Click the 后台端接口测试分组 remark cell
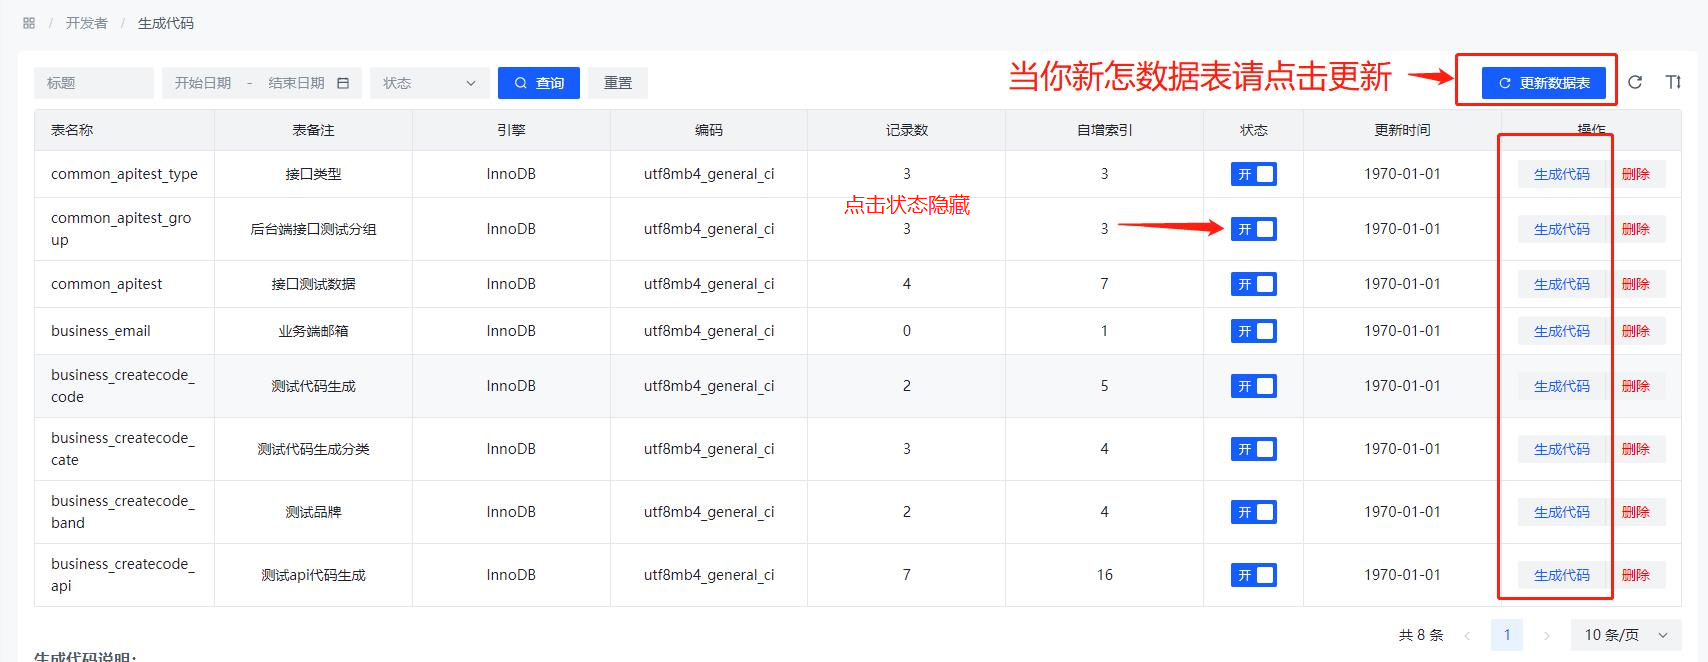 pos(313,229)
